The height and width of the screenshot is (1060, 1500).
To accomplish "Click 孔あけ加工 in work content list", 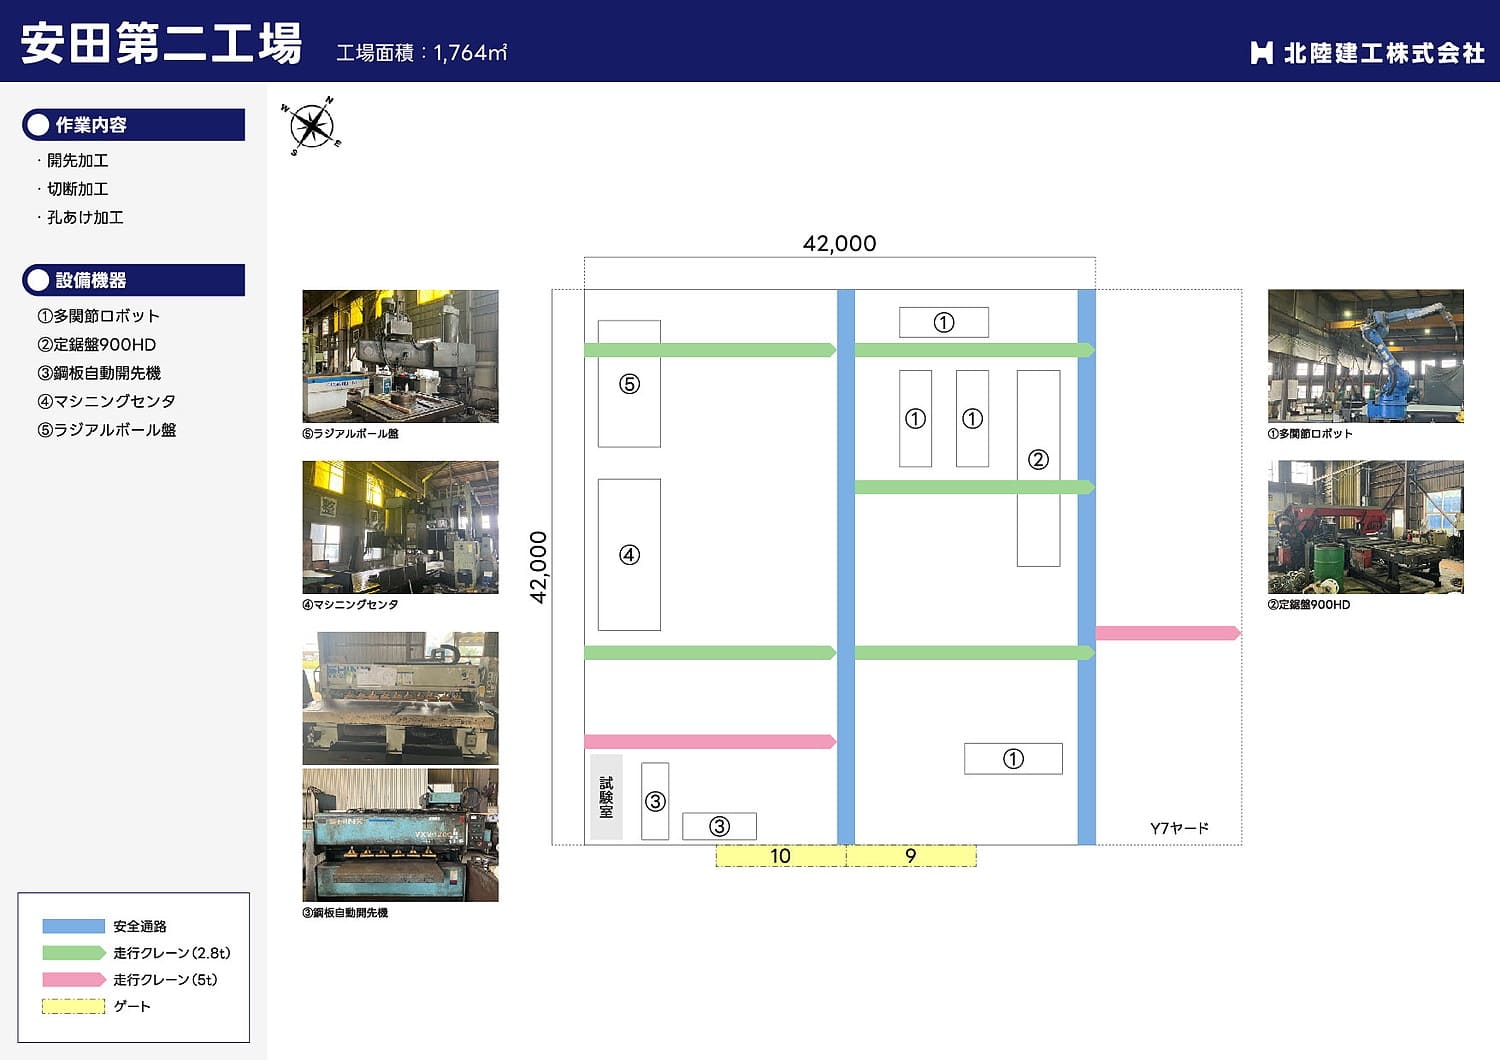I will coord(85,217).
